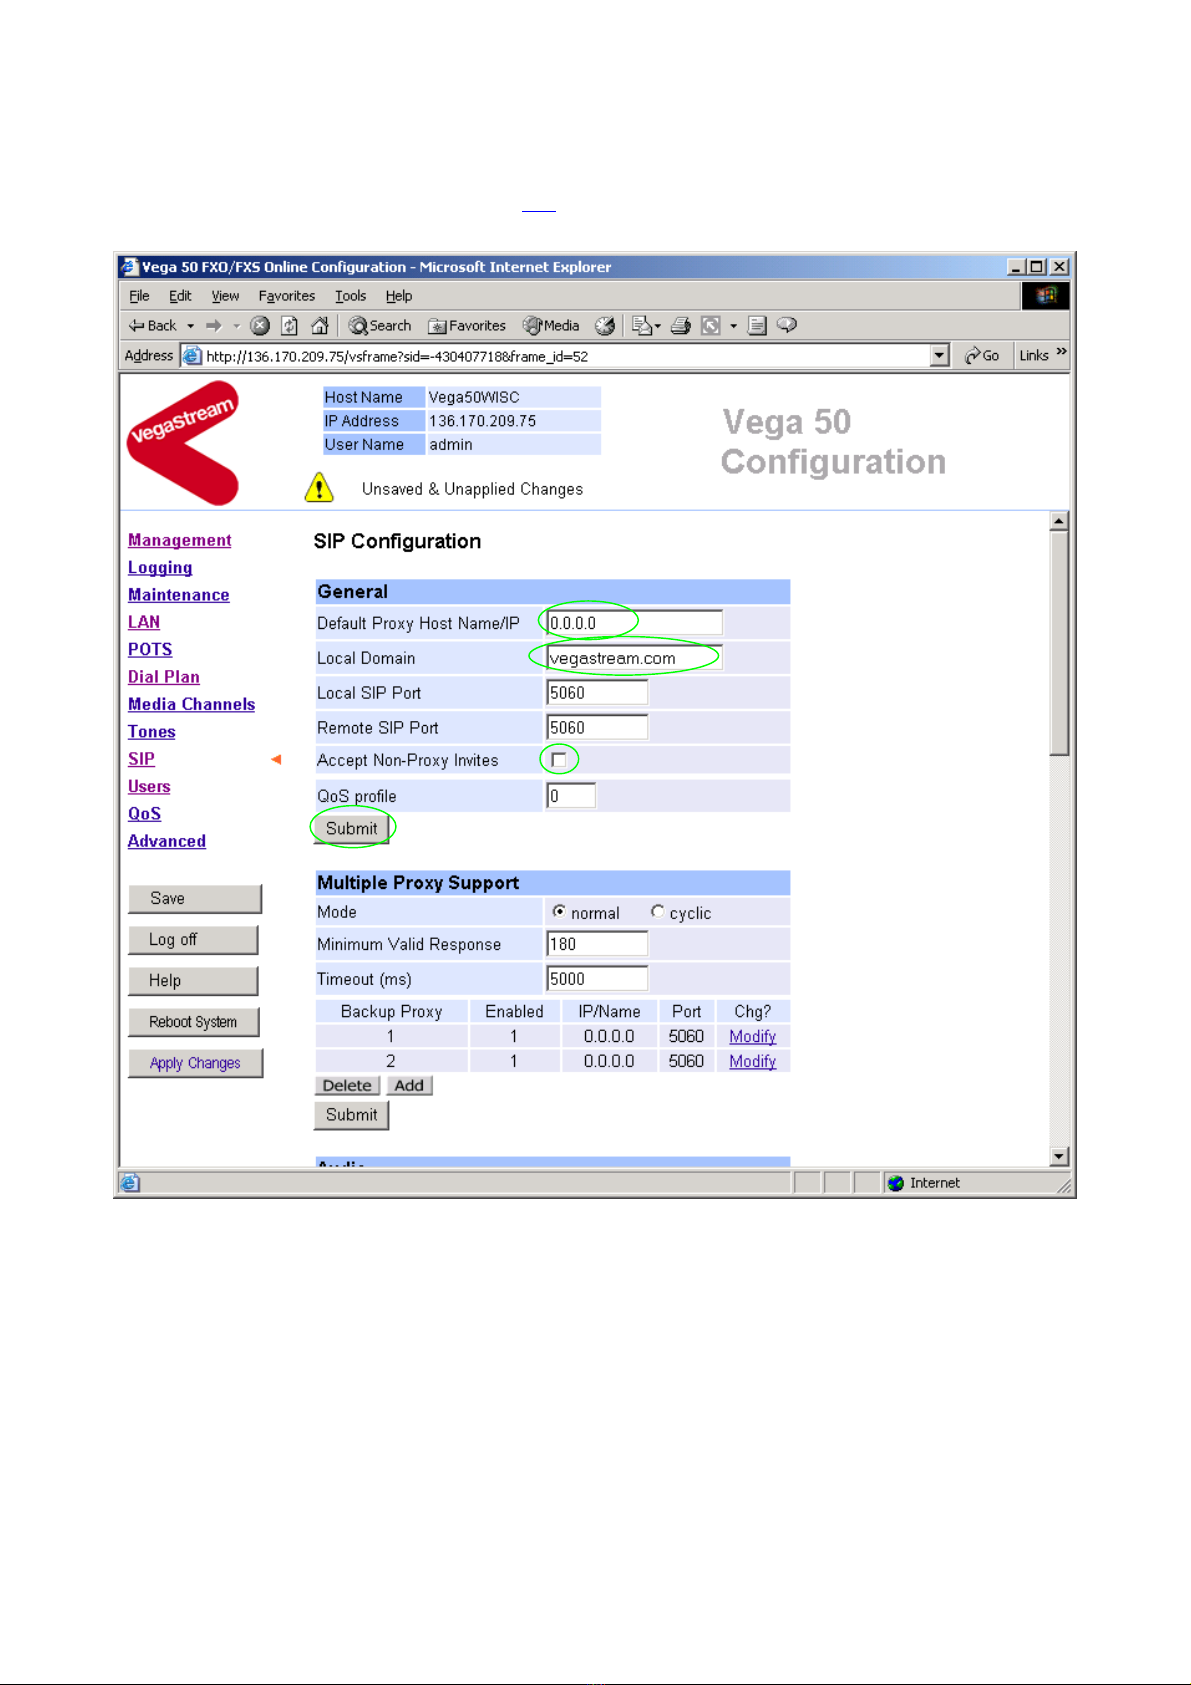Open the Media pane in the toolbar
The image size is (1191, 1685).
552,326
